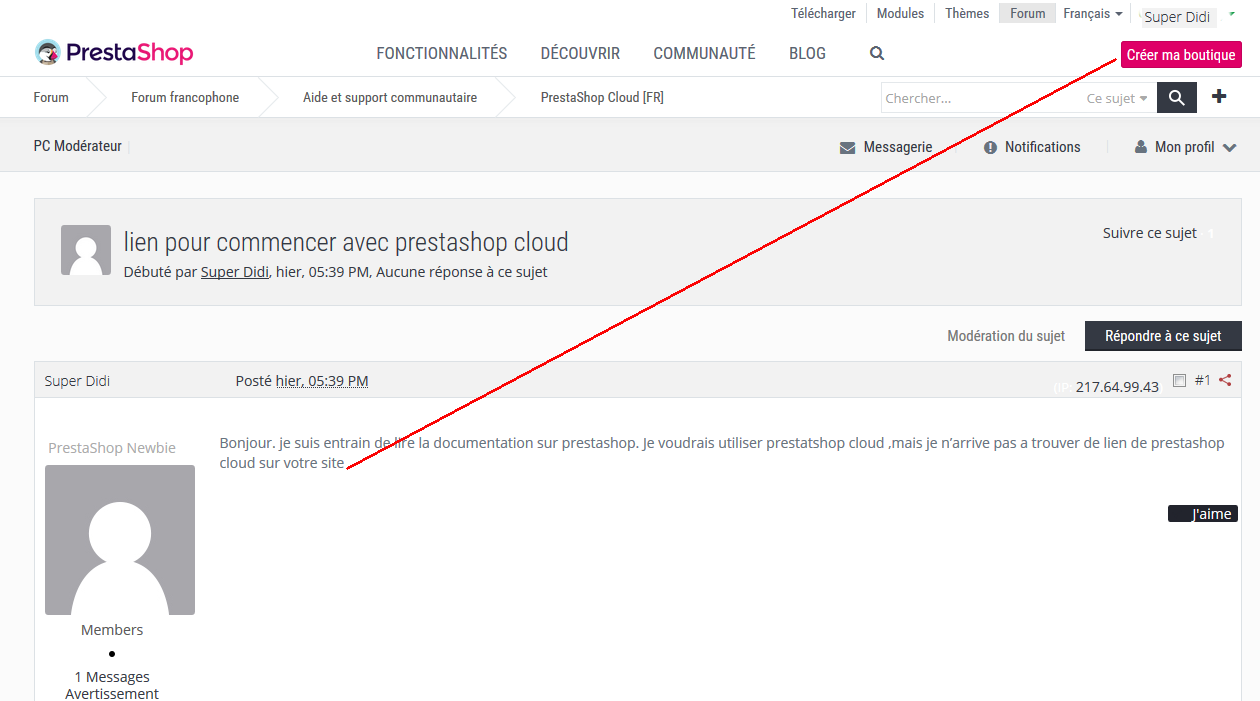This screenshot has height=701, width=1260.
Task: Open COMMUNAUTÉ menu
Action: coord(704,54)
